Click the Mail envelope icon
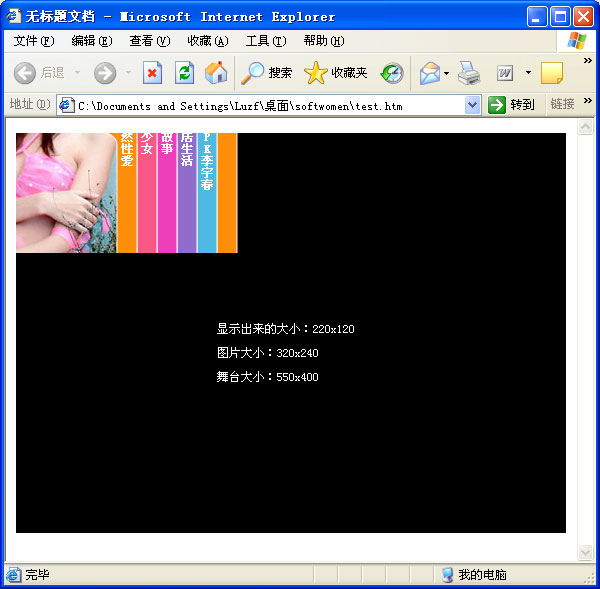600x589 pixels. click(430, 73)
